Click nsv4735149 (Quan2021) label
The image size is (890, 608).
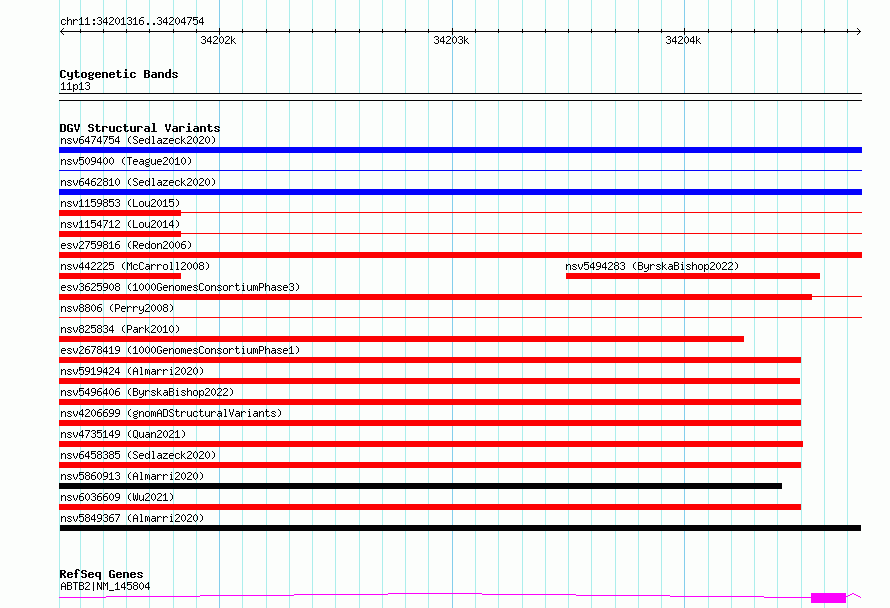[x=123, y=434]
